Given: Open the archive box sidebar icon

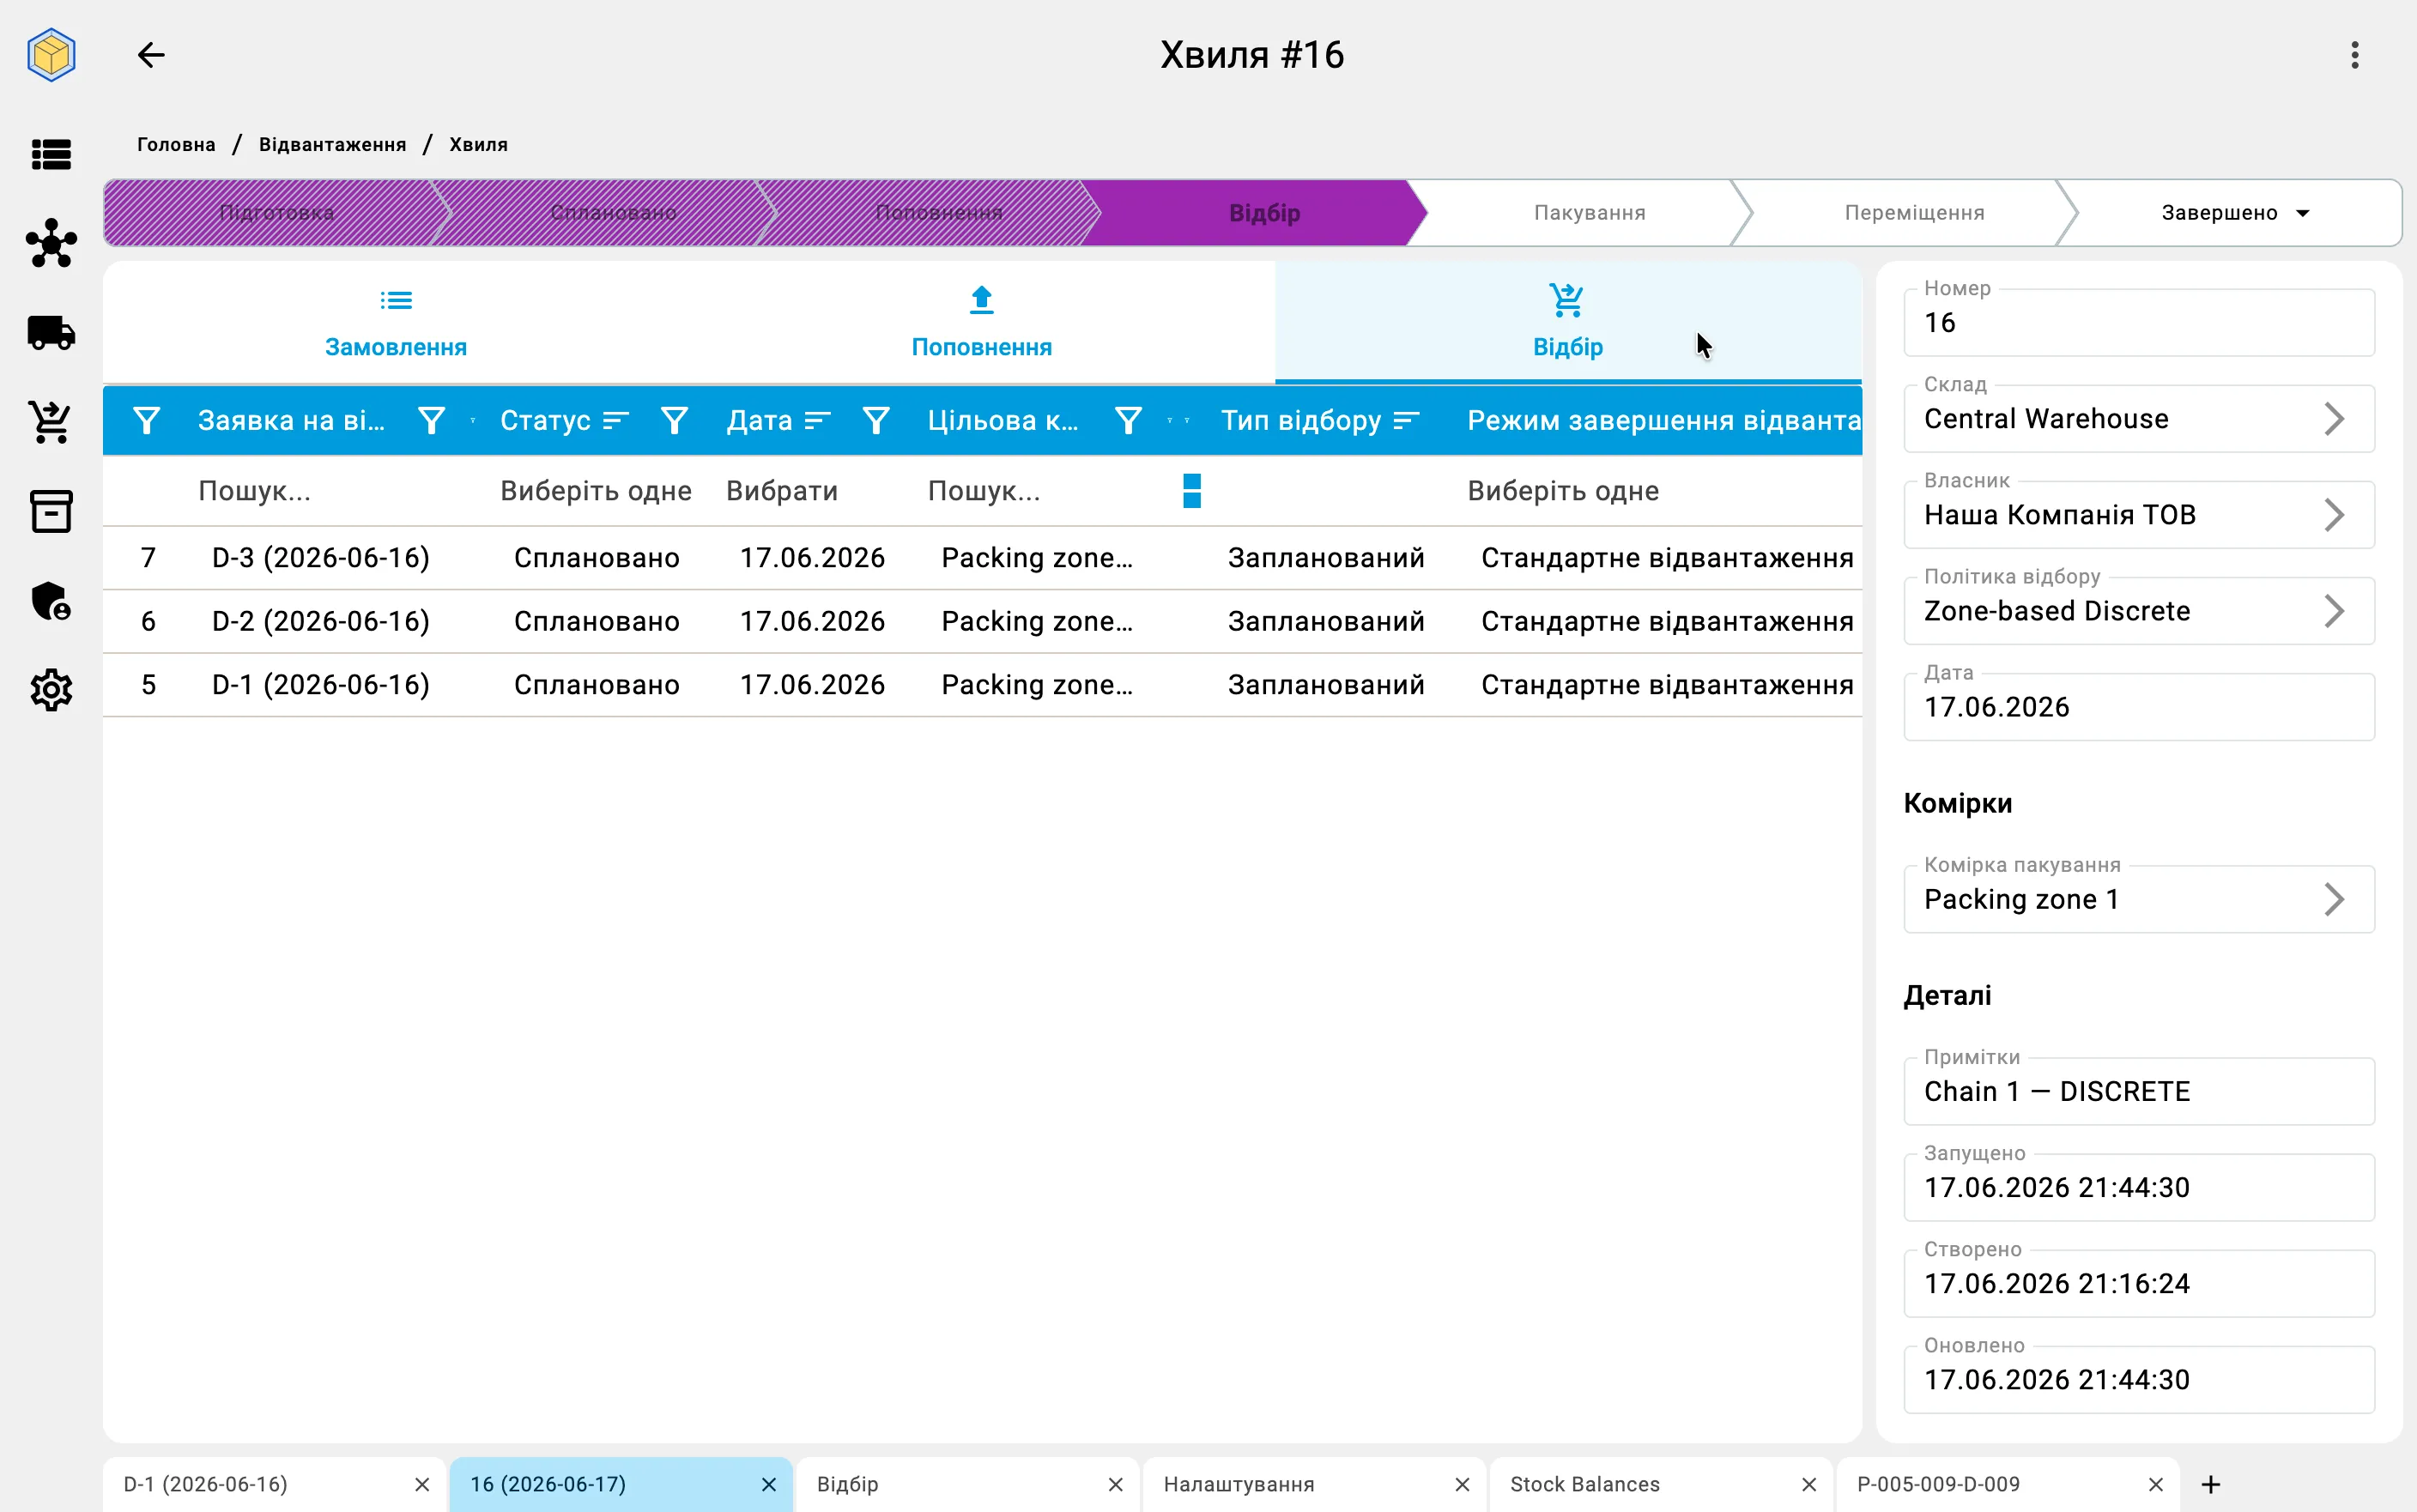Looking at the screenshot, I should 51,511.
